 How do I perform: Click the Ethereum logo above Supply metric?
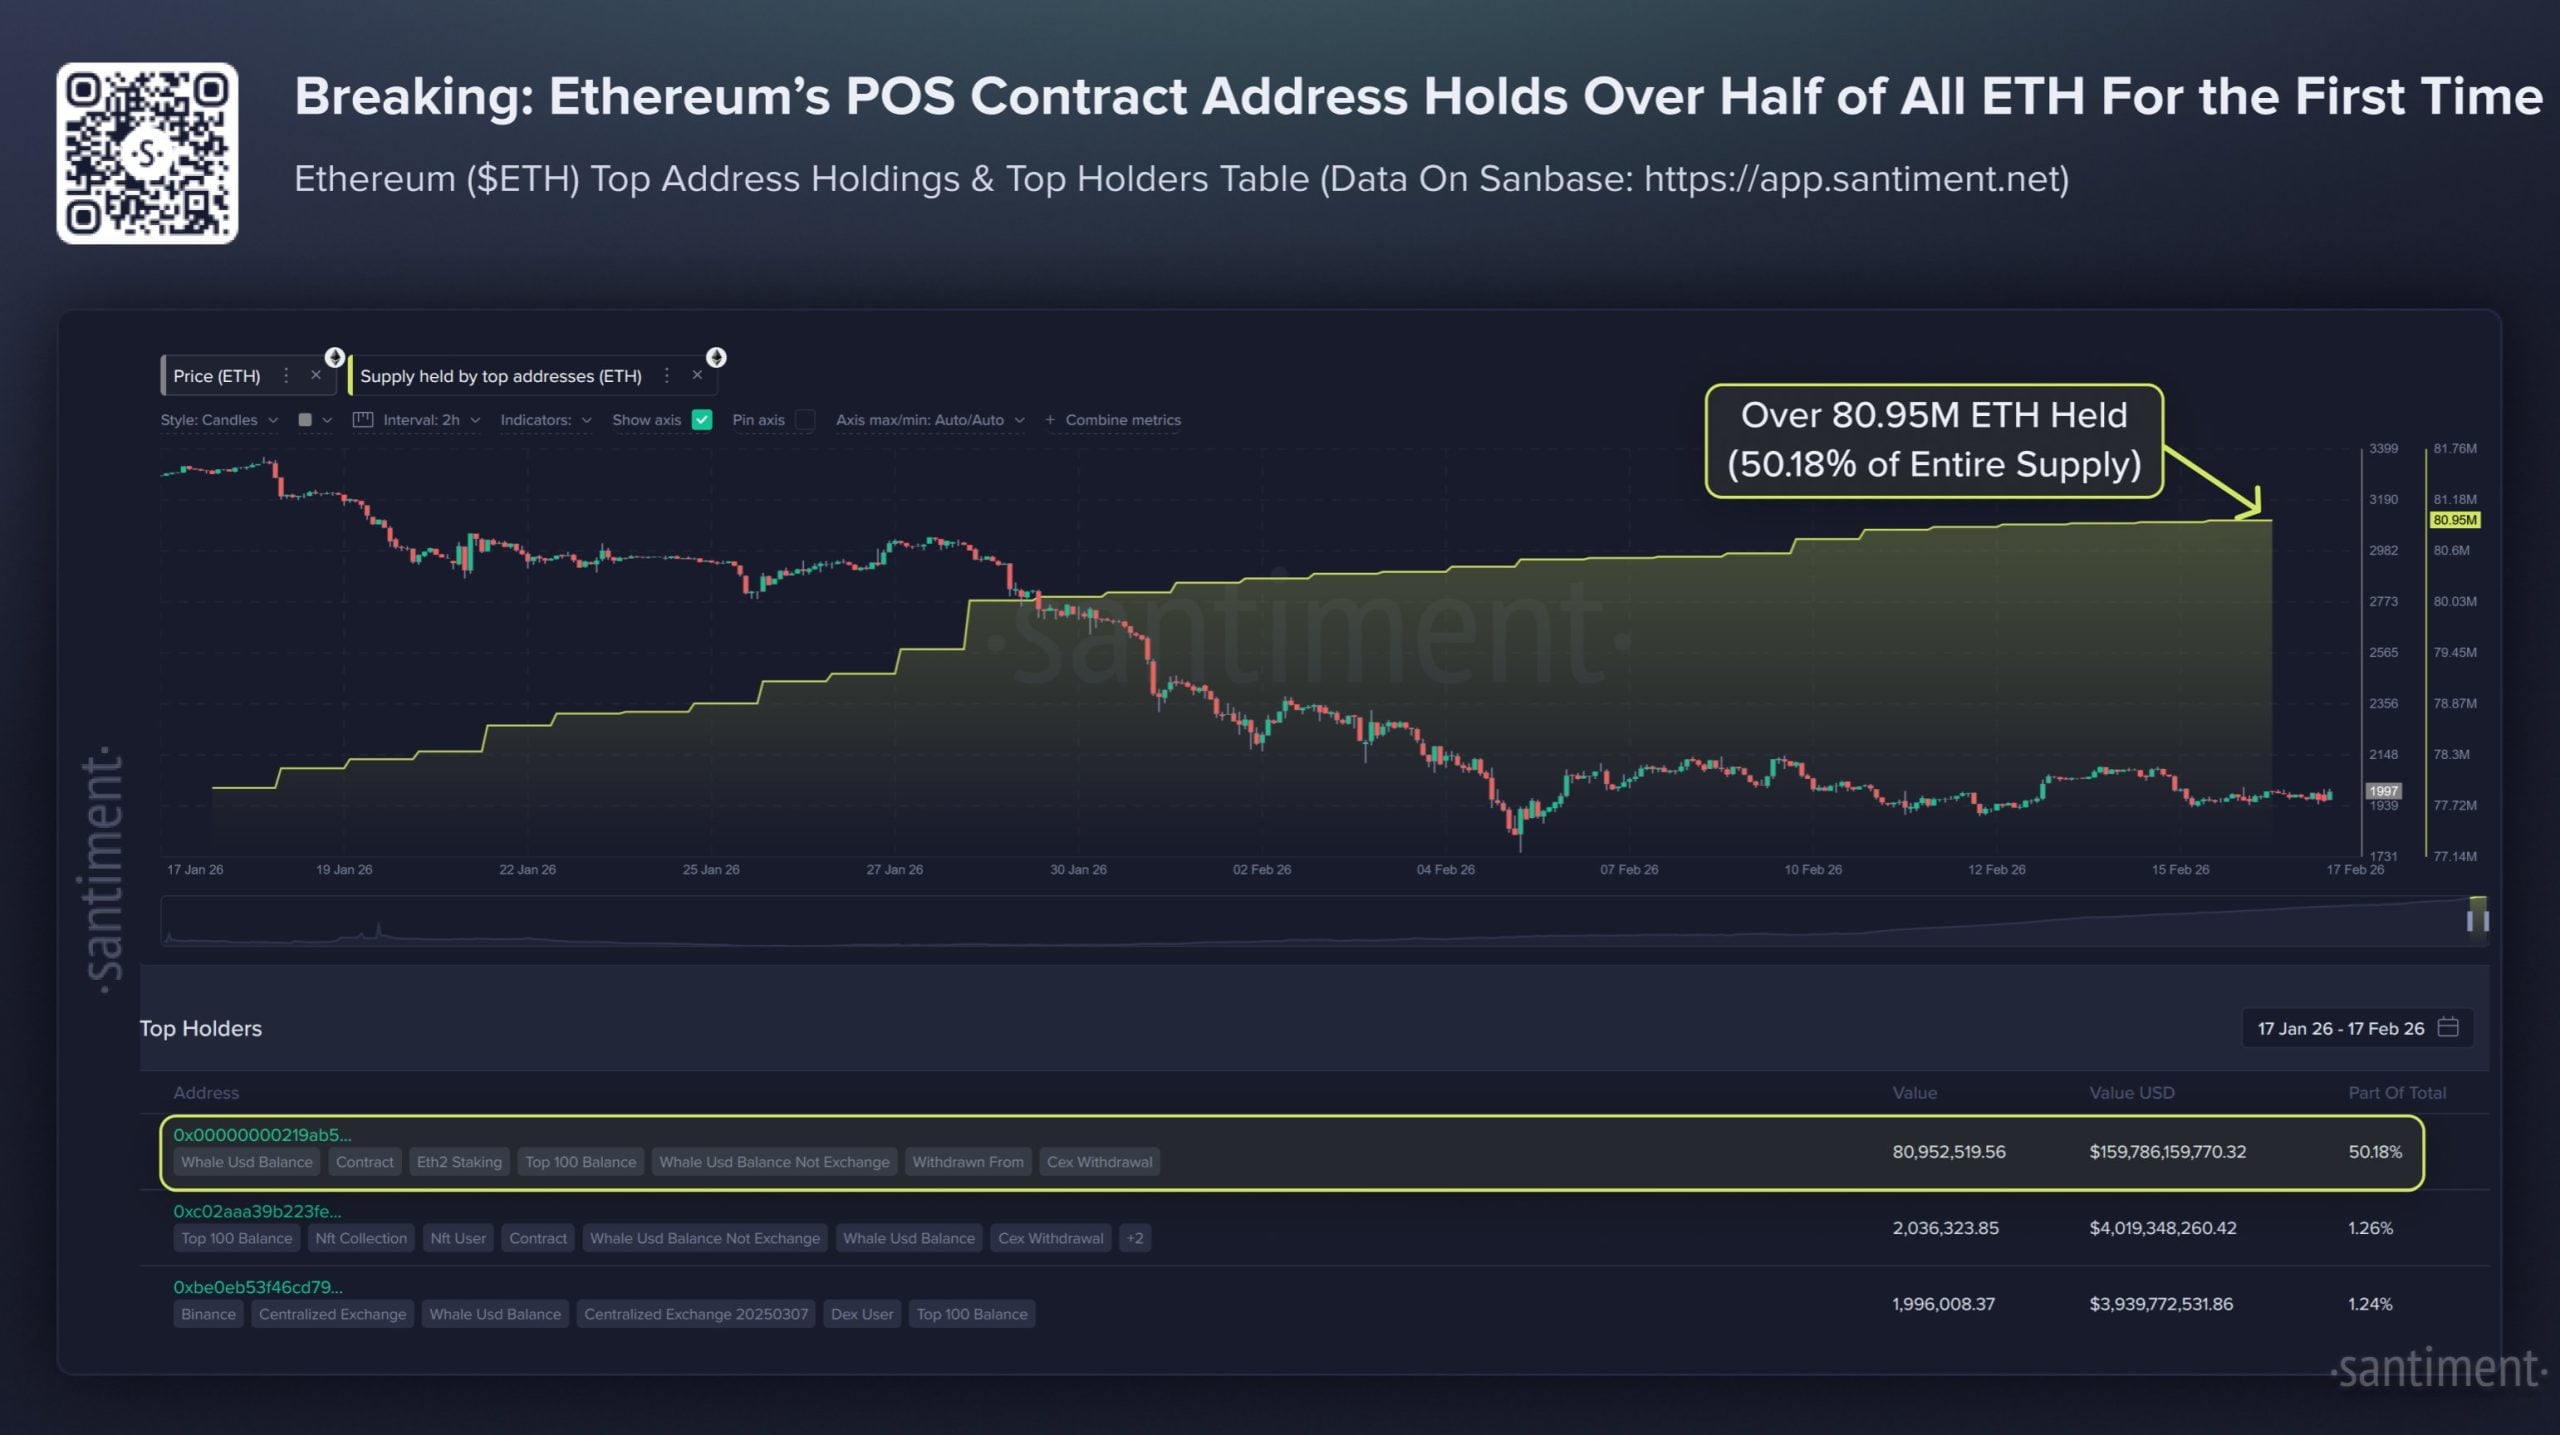[x=716, y=358]
